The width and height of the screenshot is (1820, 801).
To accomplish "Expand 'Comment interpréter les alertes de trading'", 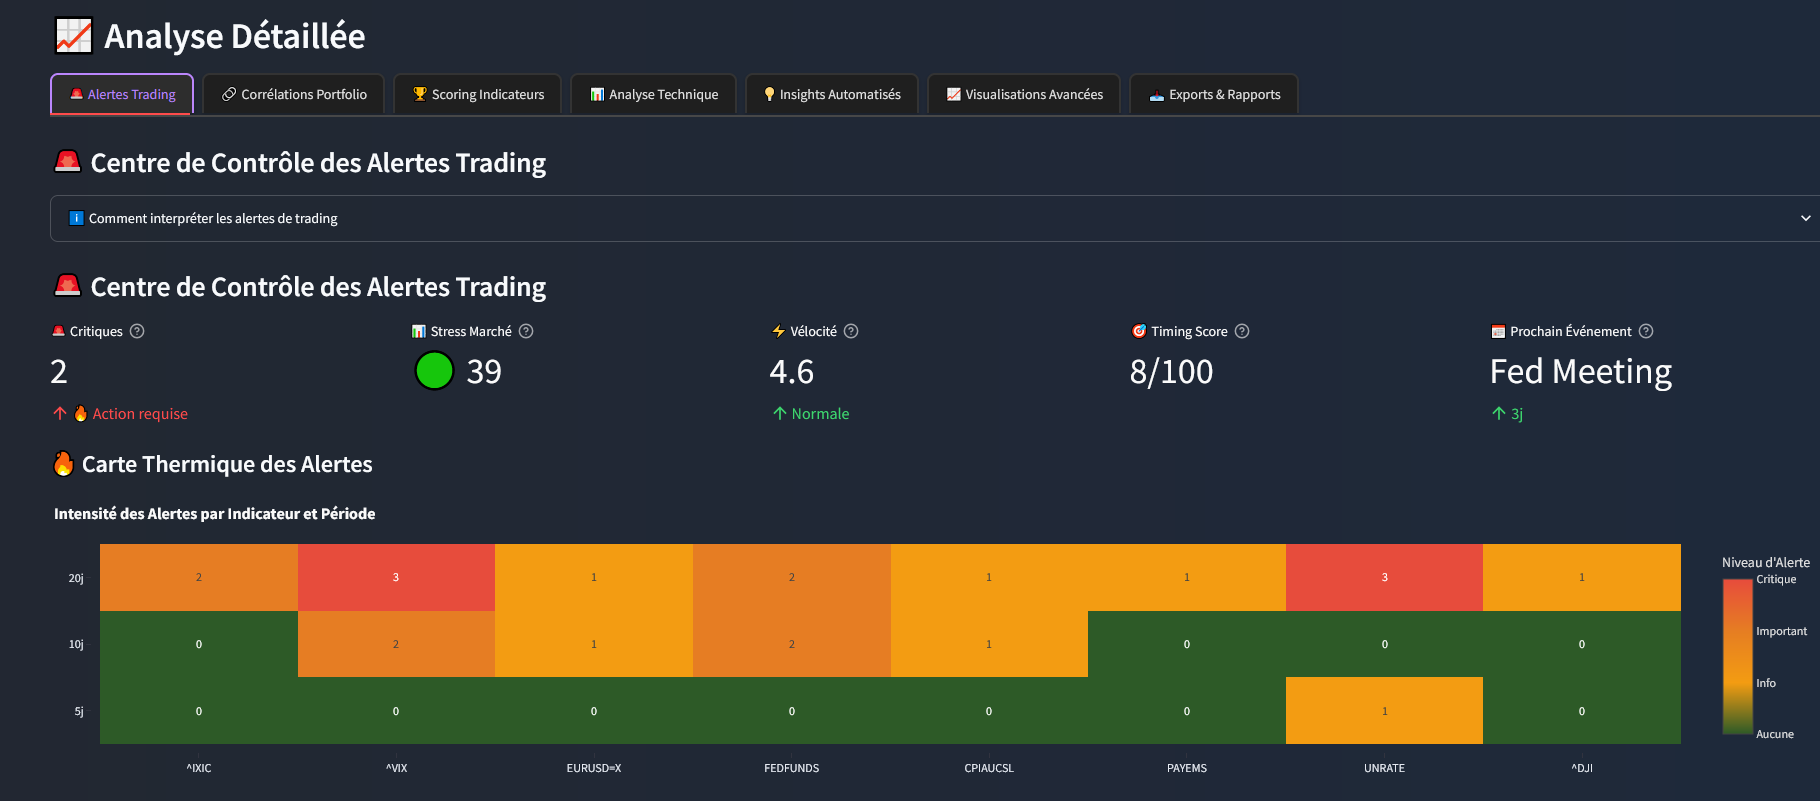I will 213,218.
